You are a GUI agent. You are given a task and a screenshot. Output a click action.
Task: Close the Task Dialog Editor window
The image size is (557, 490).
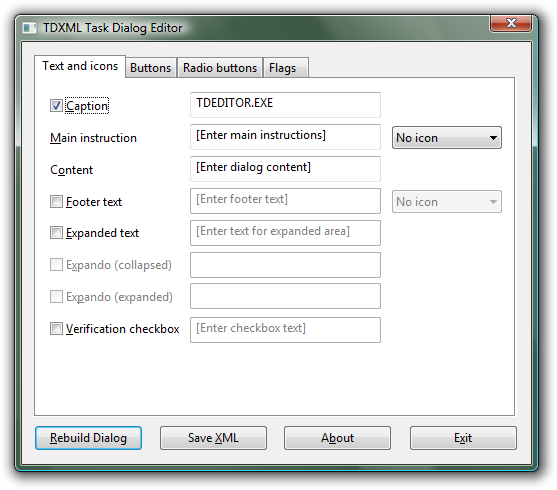(511, 23)
